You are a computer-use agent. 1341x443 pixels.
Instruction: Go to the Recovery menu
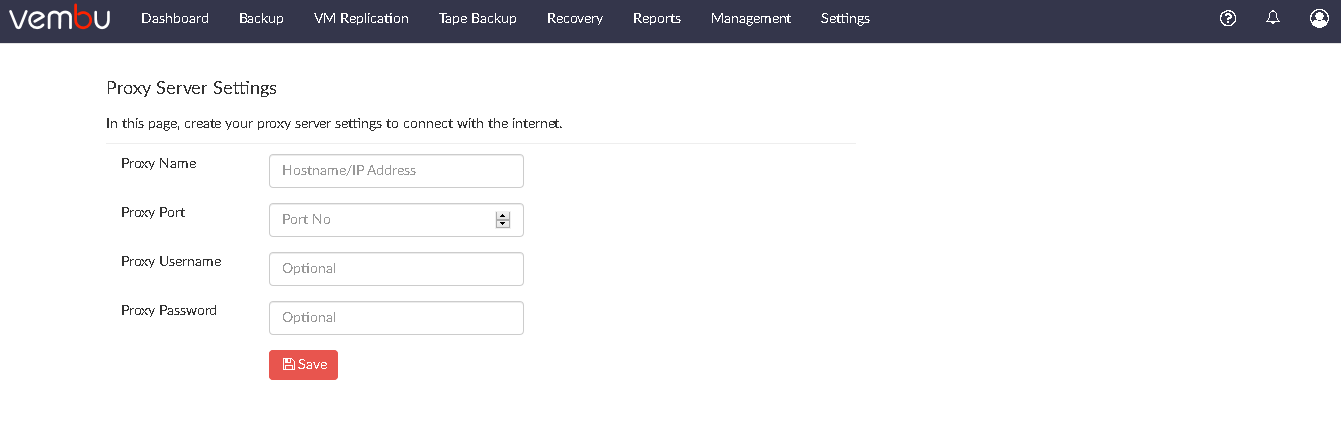click(x=575, y=18)
